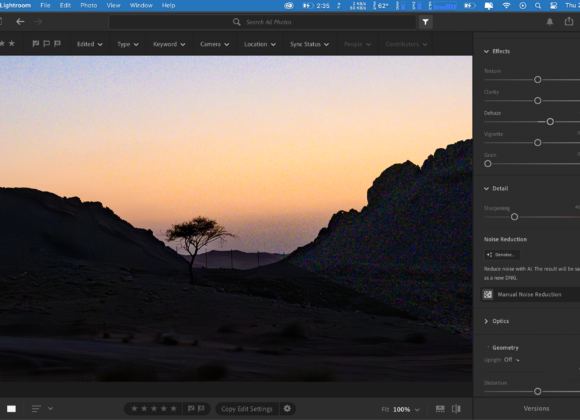Open the Window menu
The width and height of the screenshot is (580, 420).
pos(141,5)
